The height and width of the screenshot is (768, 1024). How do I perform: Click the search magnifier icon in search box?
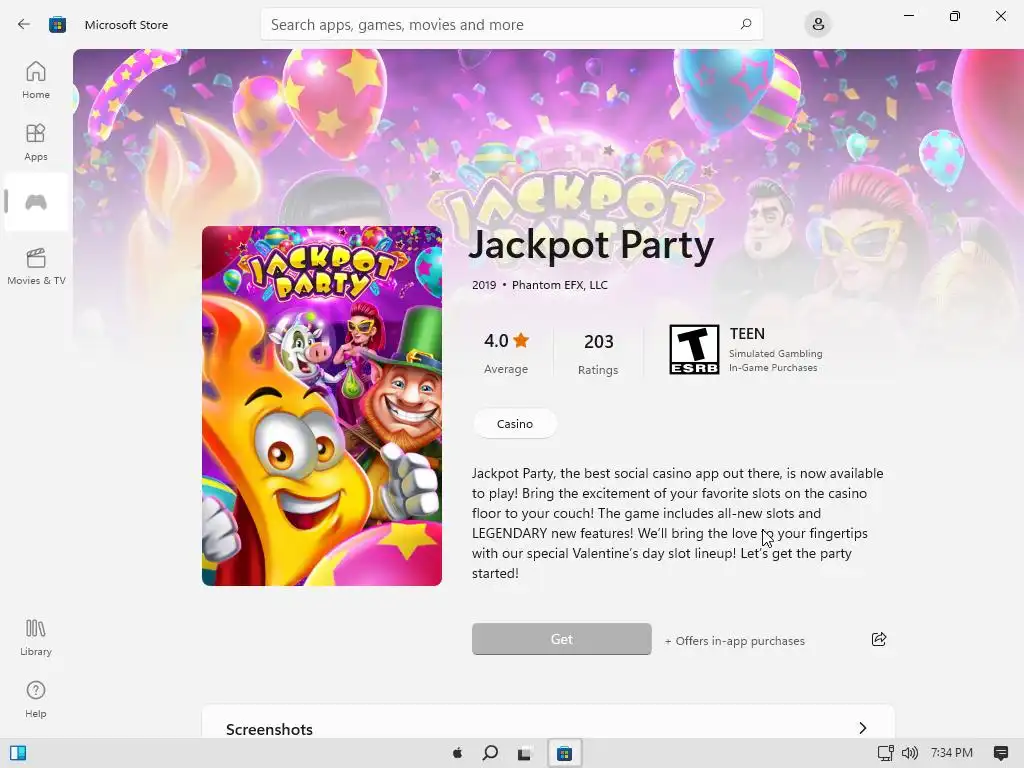click(746, 24)
